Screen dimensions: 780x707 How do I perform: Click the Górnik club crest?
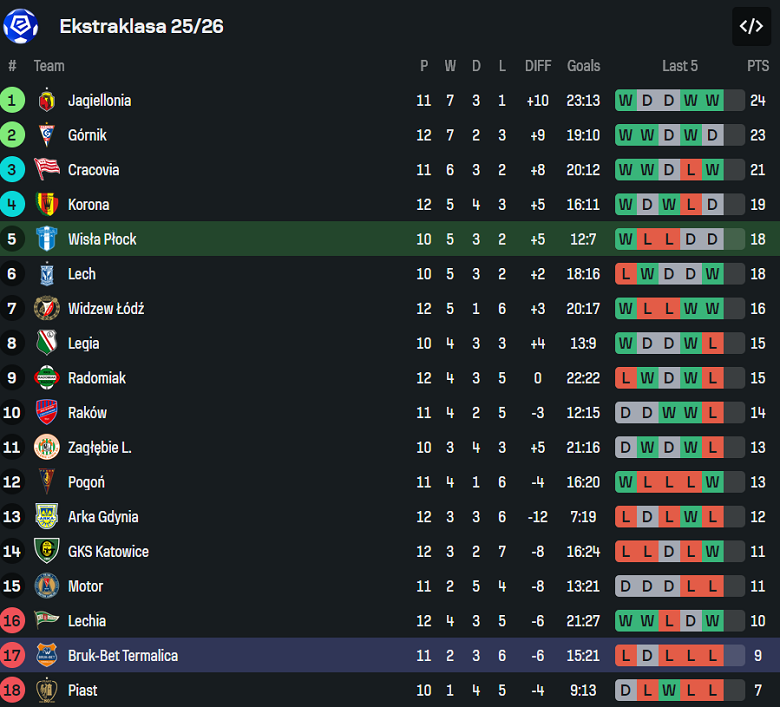click(x=46, y=135)
